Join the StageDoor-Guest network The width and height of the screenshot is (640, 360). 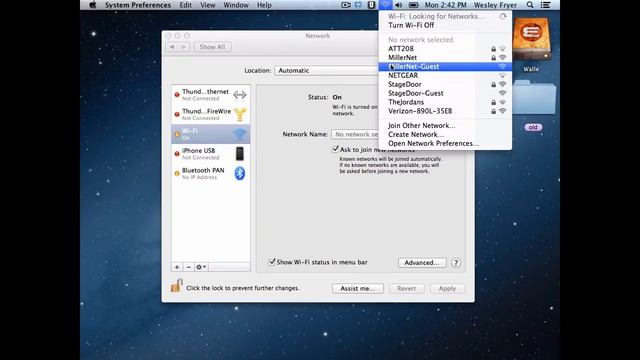click(445, 93)
